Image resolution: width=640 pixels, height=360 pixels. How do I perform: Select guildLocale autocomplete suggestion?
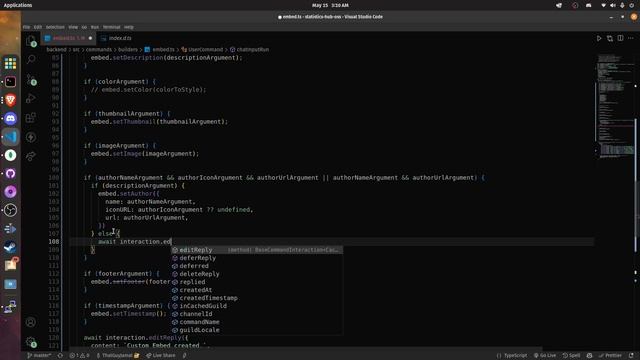coord(257,330)
